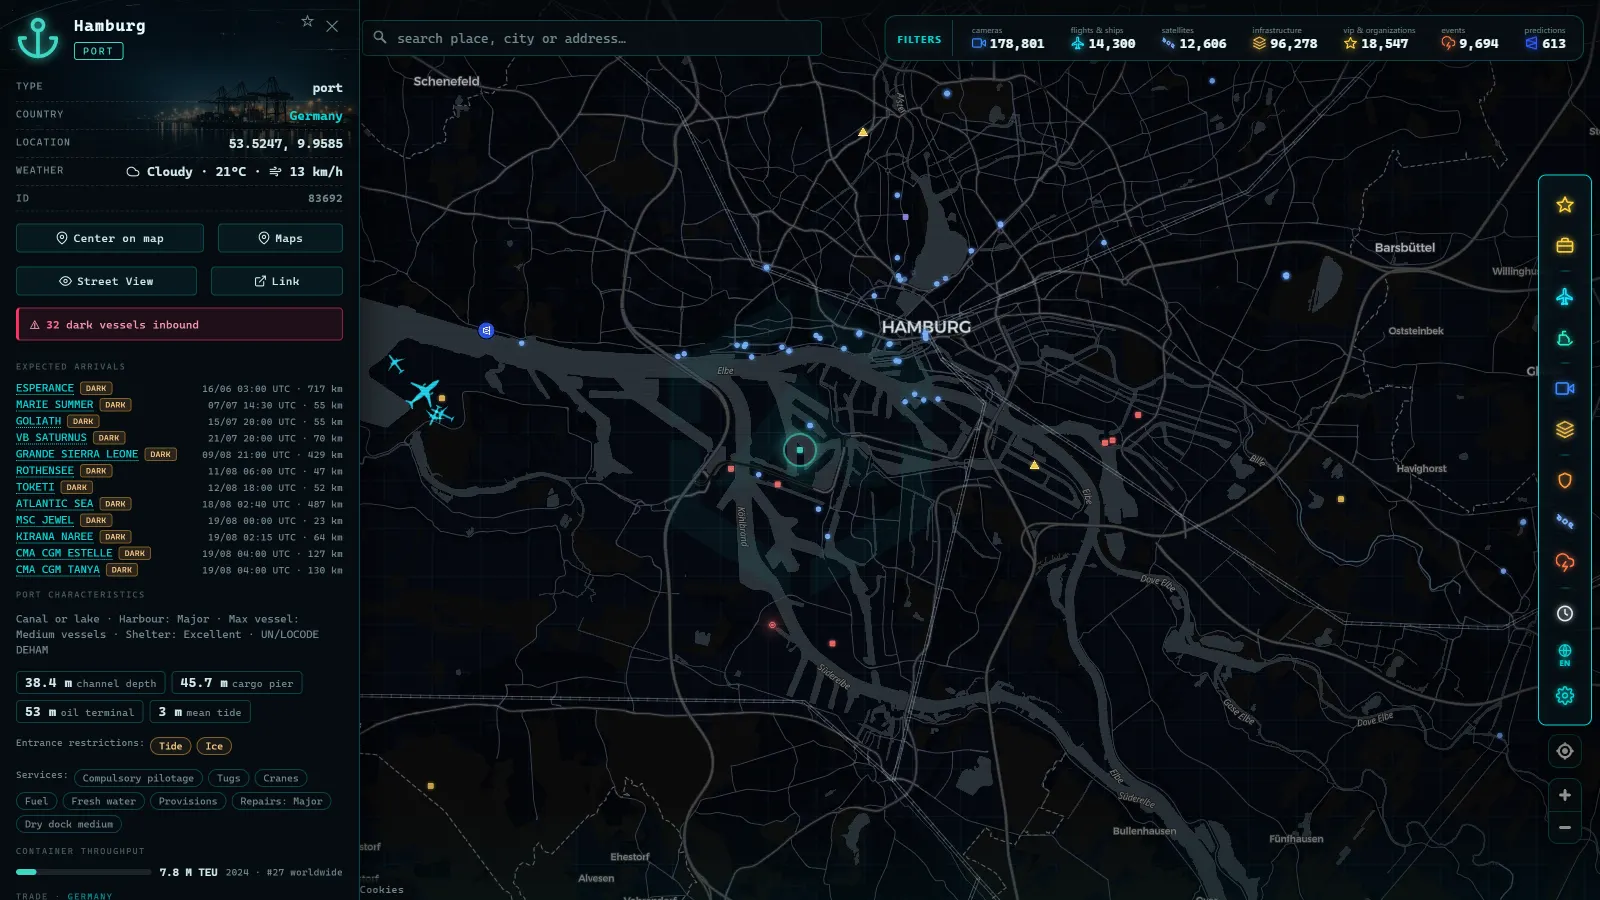The height and width of the screenshot is (900, 1600).
Task: Click the orange shield icon
Action: point(1565,481)
